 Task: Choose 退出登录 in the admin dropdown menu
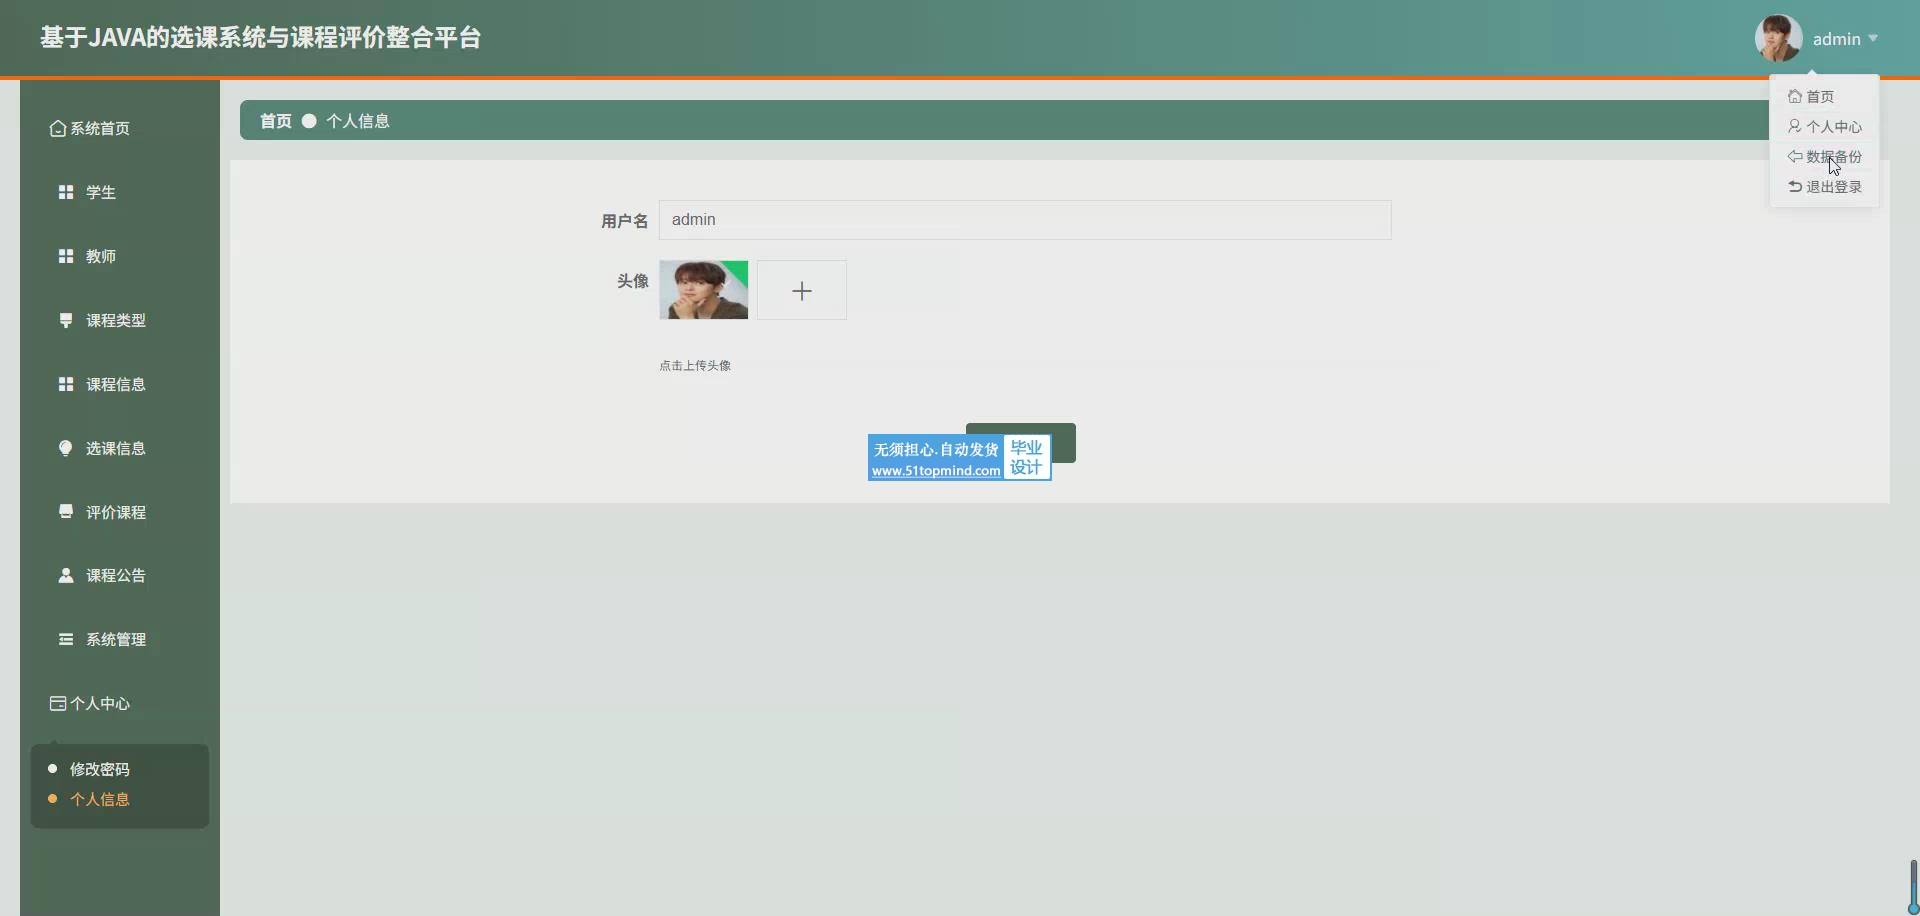pos(1833,187)
